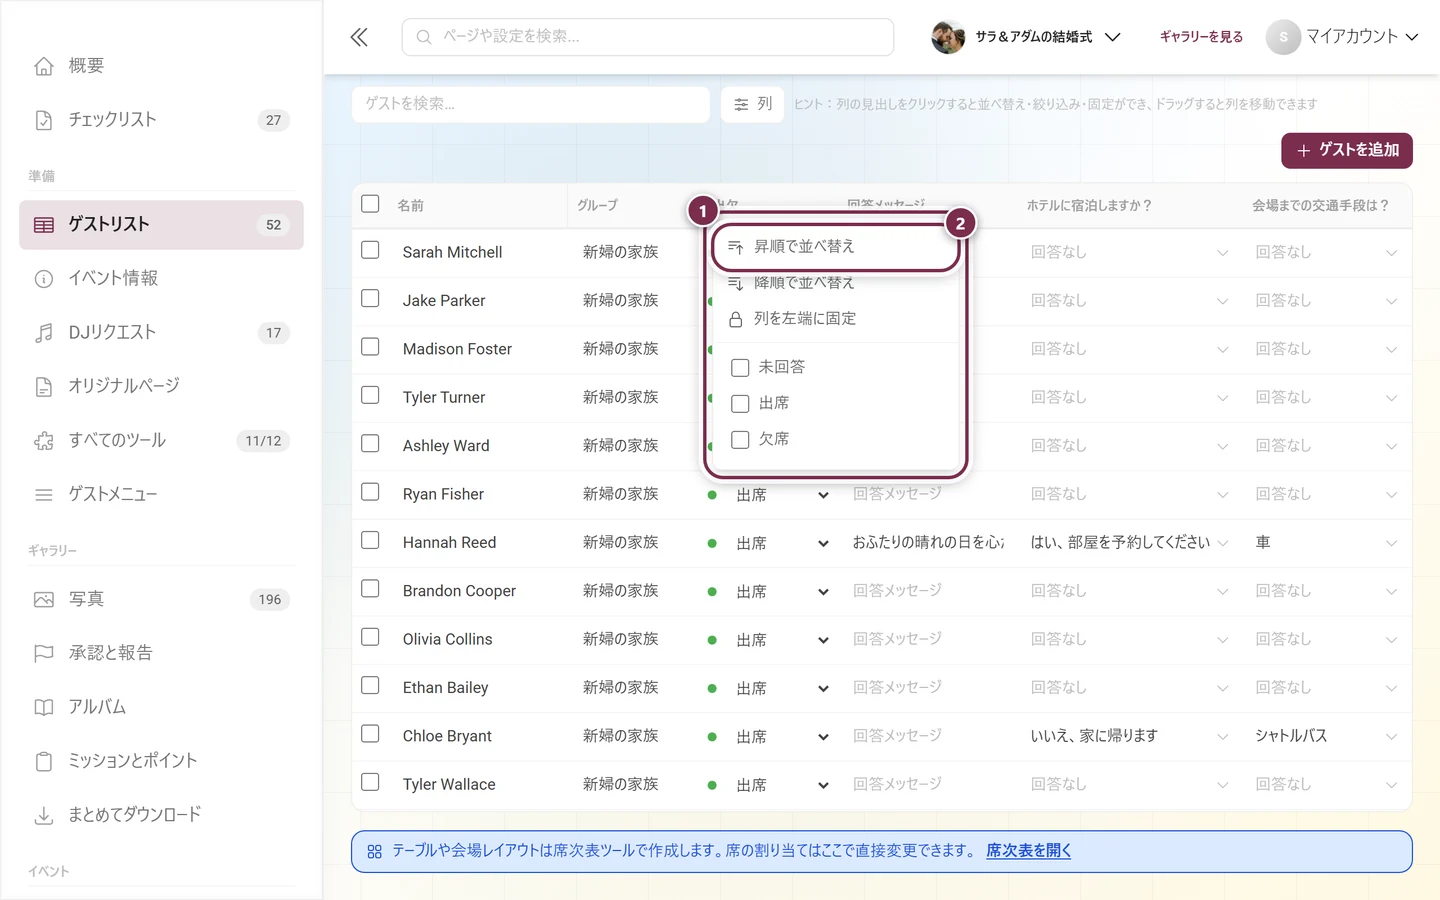1440x900 pixels.
Task: Click the すべてのツール puzzle icon
Action: pos(44,441)
